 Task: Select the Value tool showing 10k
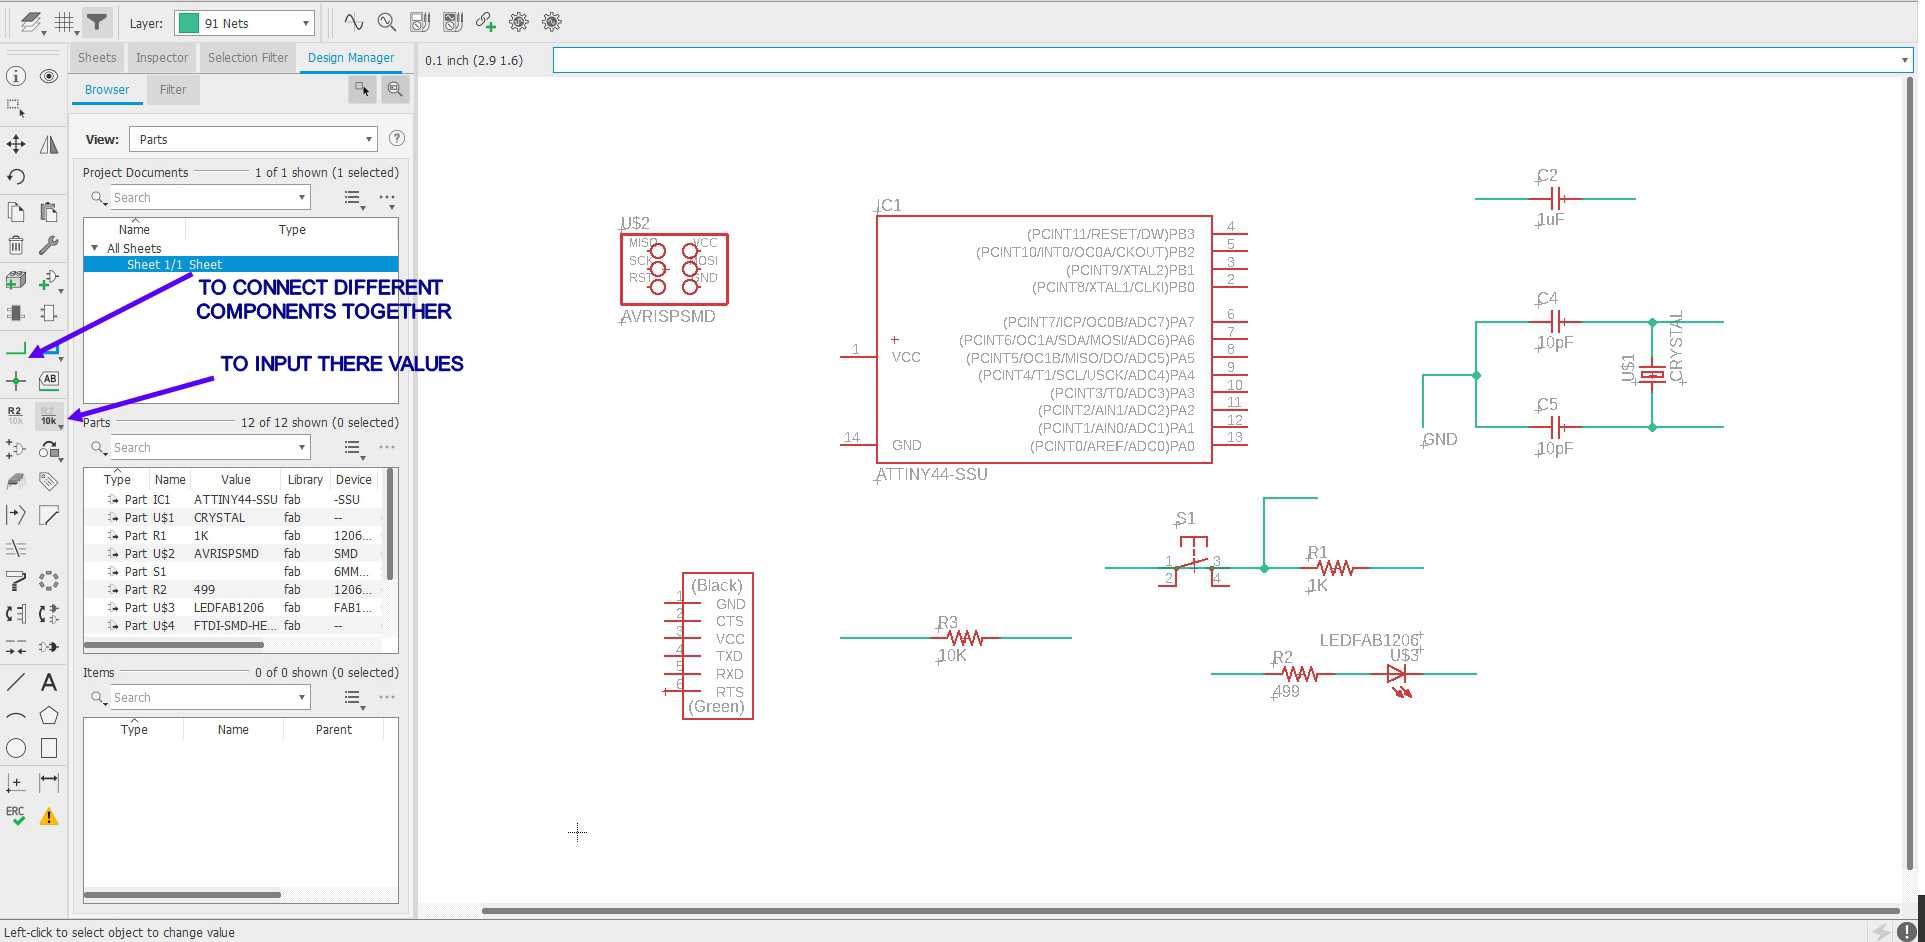pos(49,417)
